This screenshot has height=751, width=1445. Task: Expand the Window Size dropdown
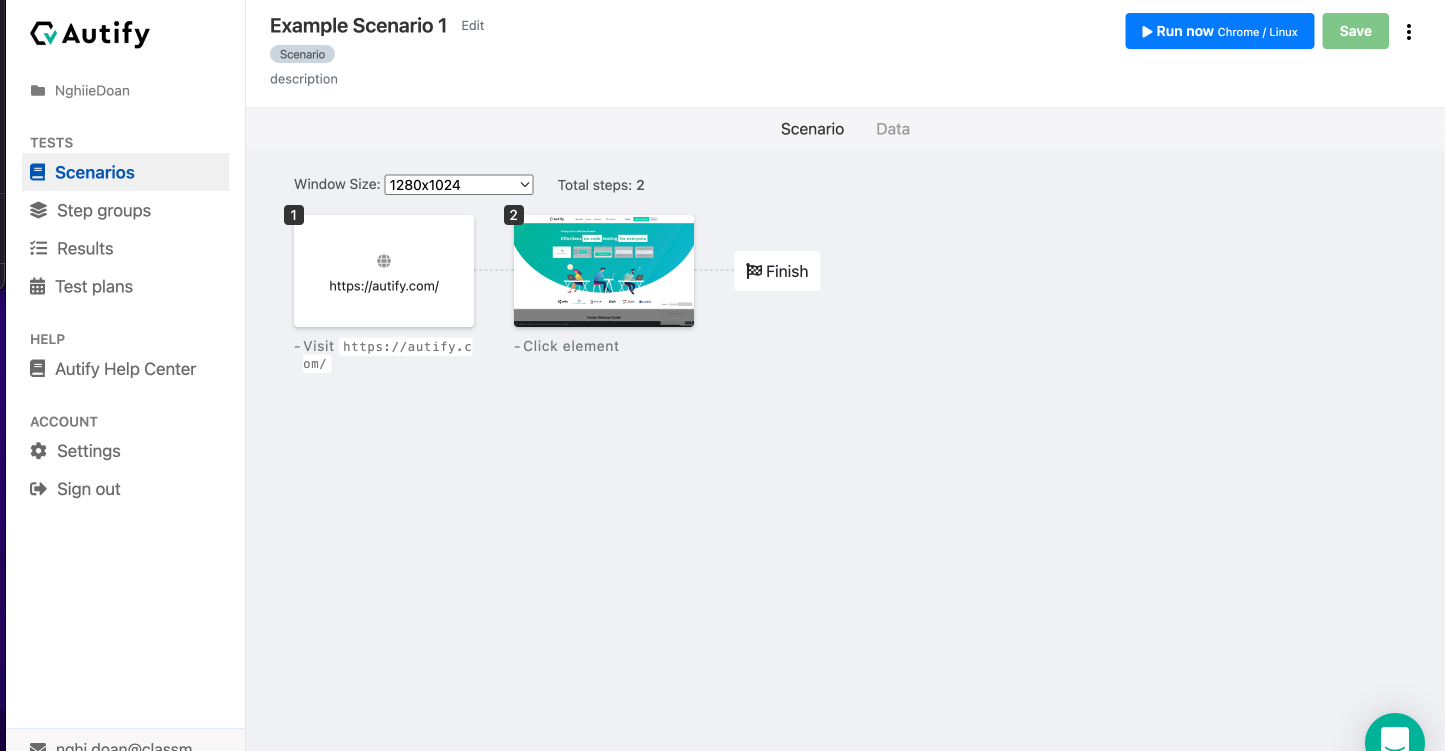coord(459,185)
